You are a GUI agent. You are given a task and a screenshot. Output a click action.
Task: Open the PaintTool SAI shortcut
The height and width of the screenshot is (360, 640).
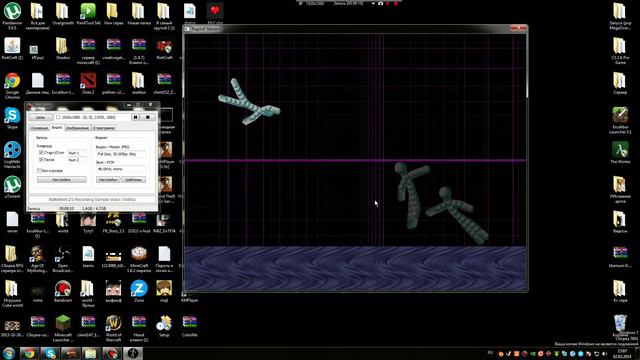88,11
